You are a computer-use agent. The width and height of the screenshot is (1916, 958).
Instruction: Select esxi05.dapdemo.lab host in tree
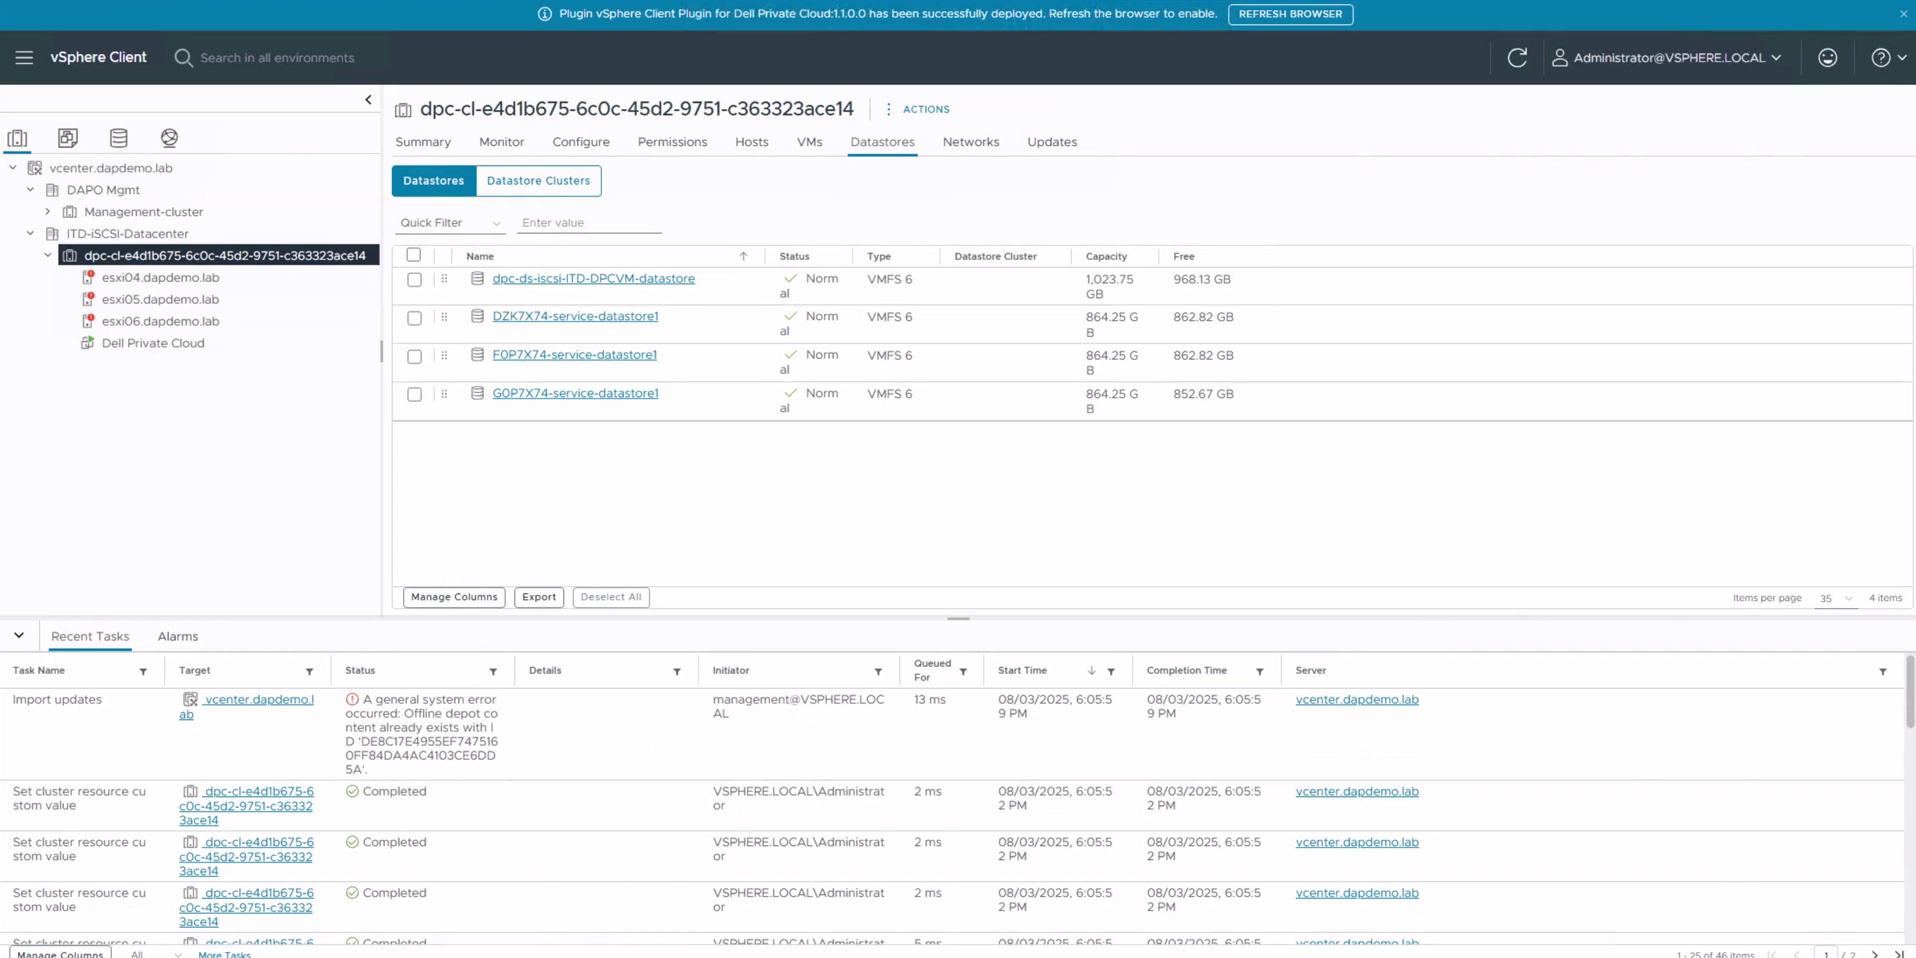point(160,300)
